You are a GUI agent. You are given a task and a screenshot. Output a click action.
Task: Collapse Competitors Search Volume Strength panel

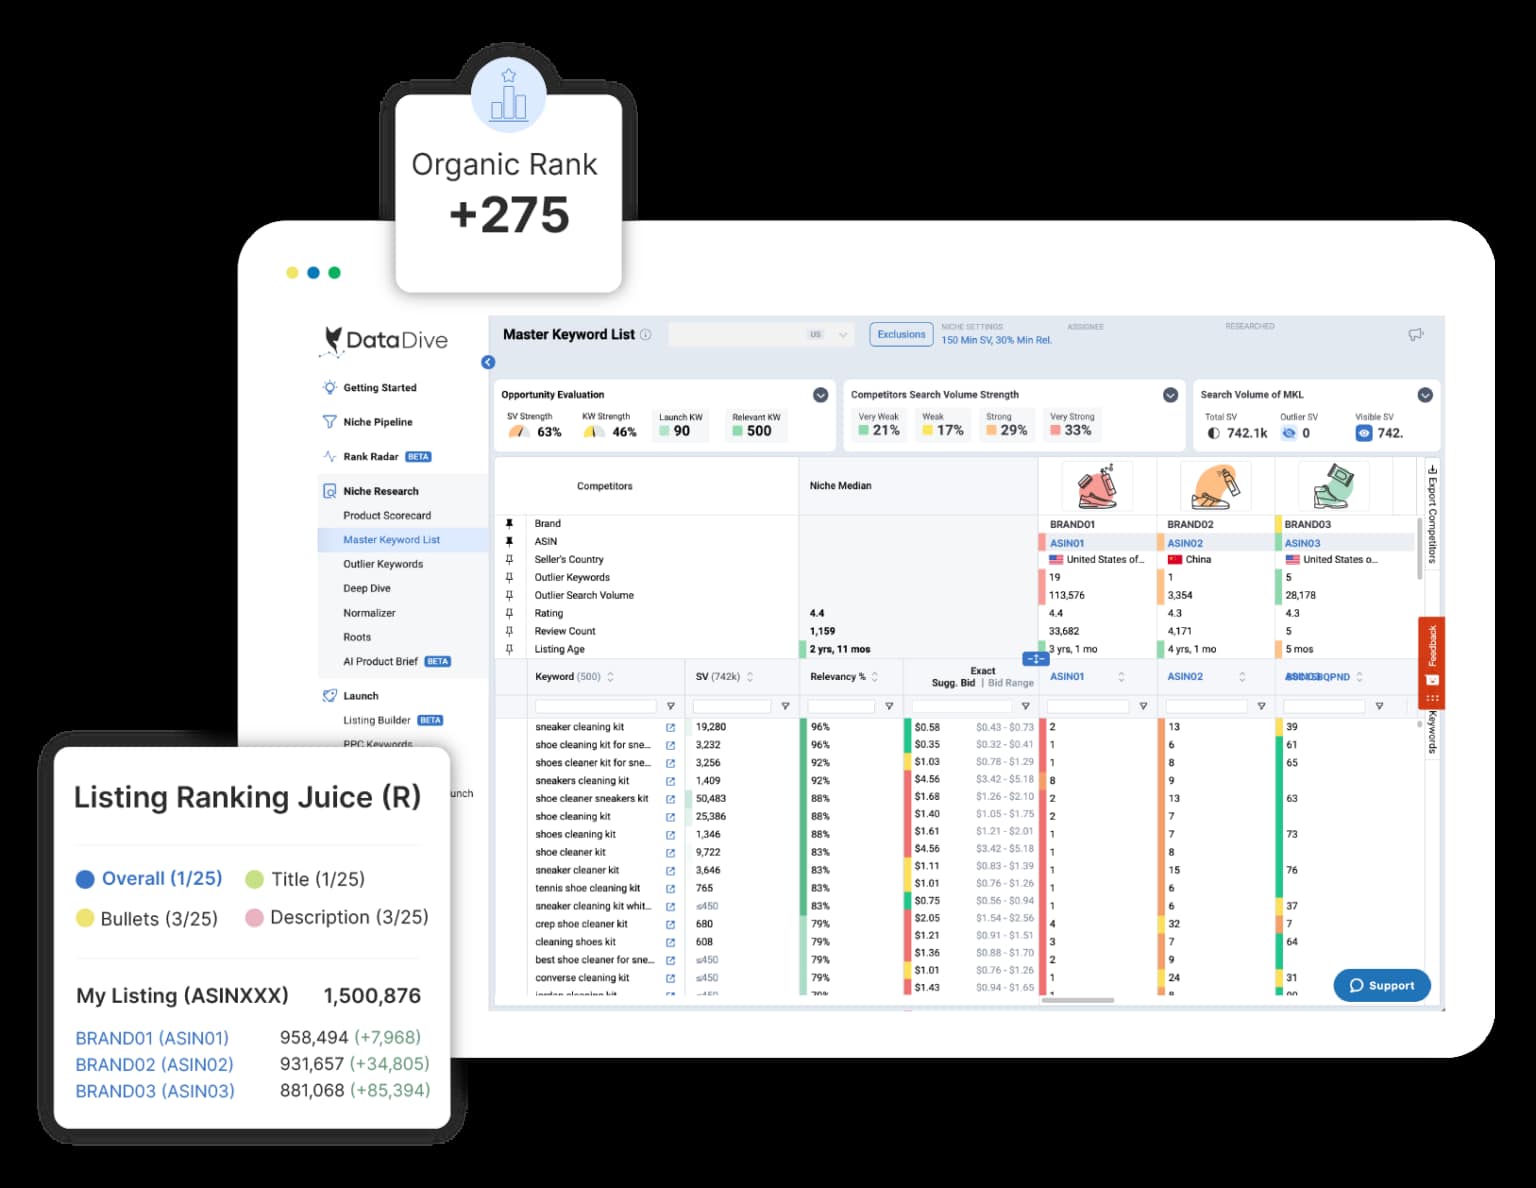pos(1170,395)
